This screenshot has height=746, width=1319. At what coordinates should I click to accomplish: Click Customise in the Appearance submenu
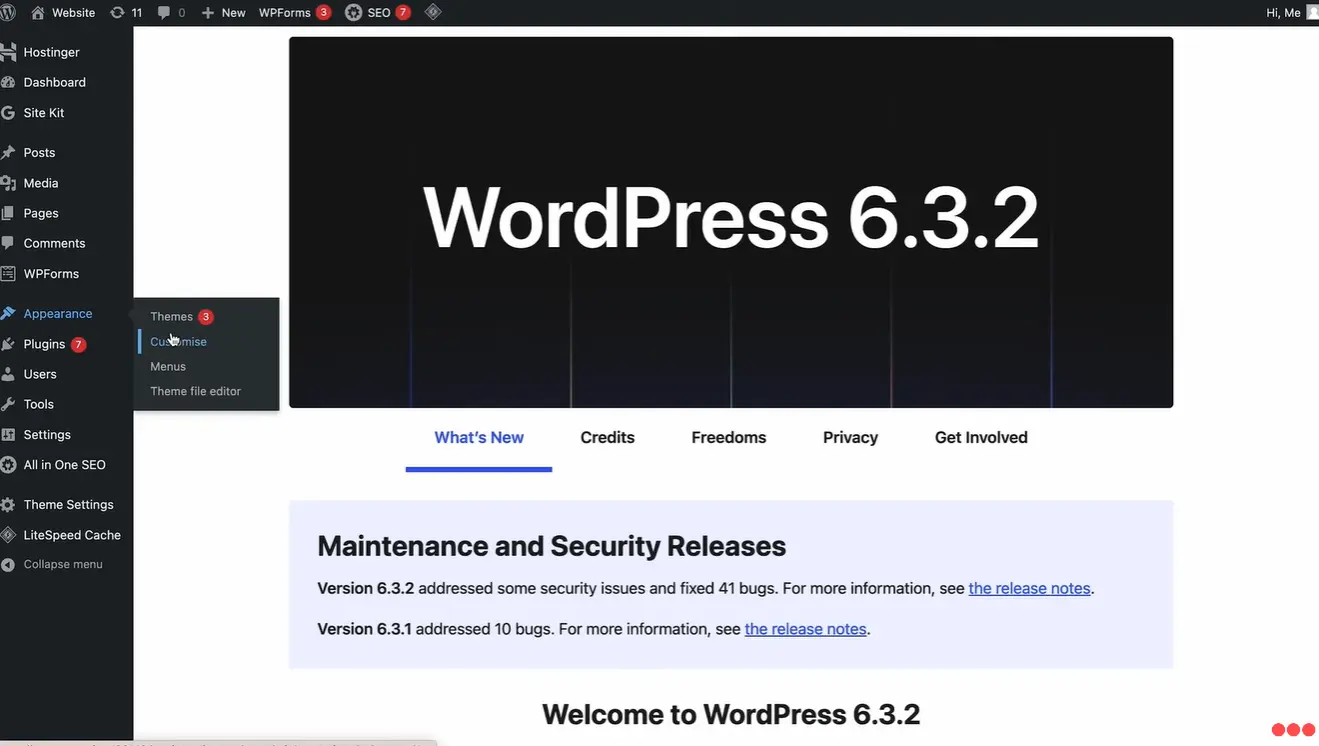pos(178,341)
